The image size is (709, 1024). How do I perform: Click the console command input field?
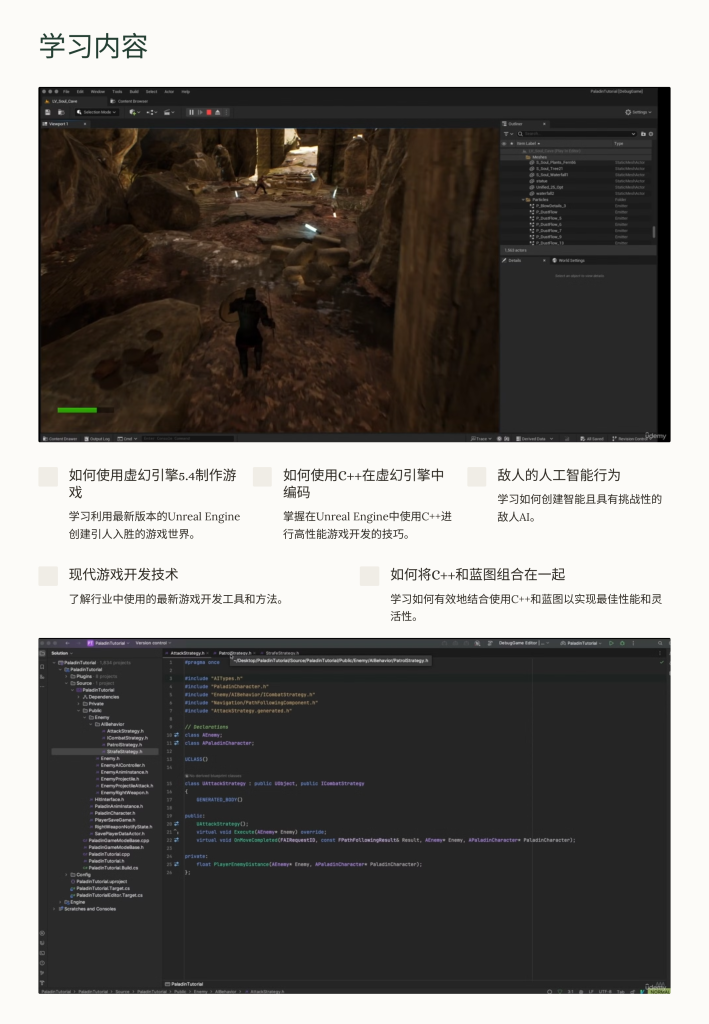coord(186,439)
